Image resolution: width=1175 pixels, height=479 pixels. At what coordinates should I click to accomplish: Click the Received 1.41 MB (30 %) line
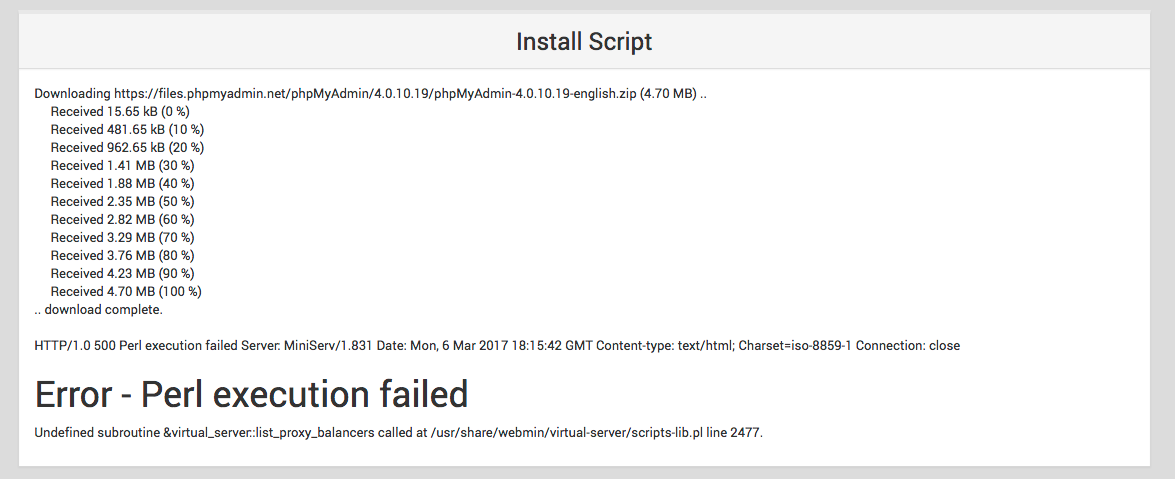(x=122, y=166)
